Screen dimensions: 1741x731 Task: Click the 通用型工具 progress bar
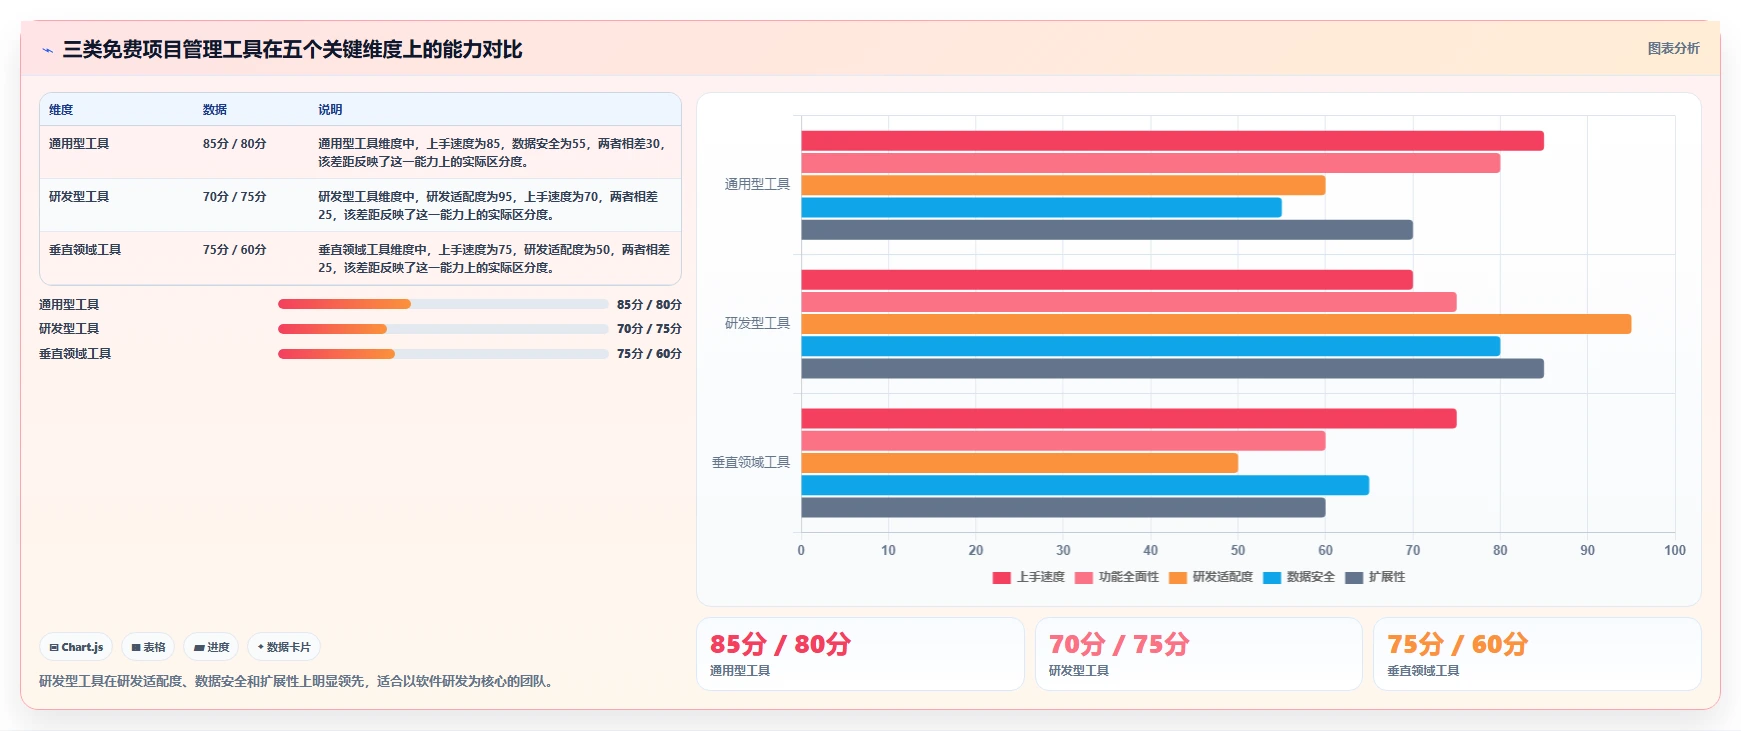click(x=443, y=304)
